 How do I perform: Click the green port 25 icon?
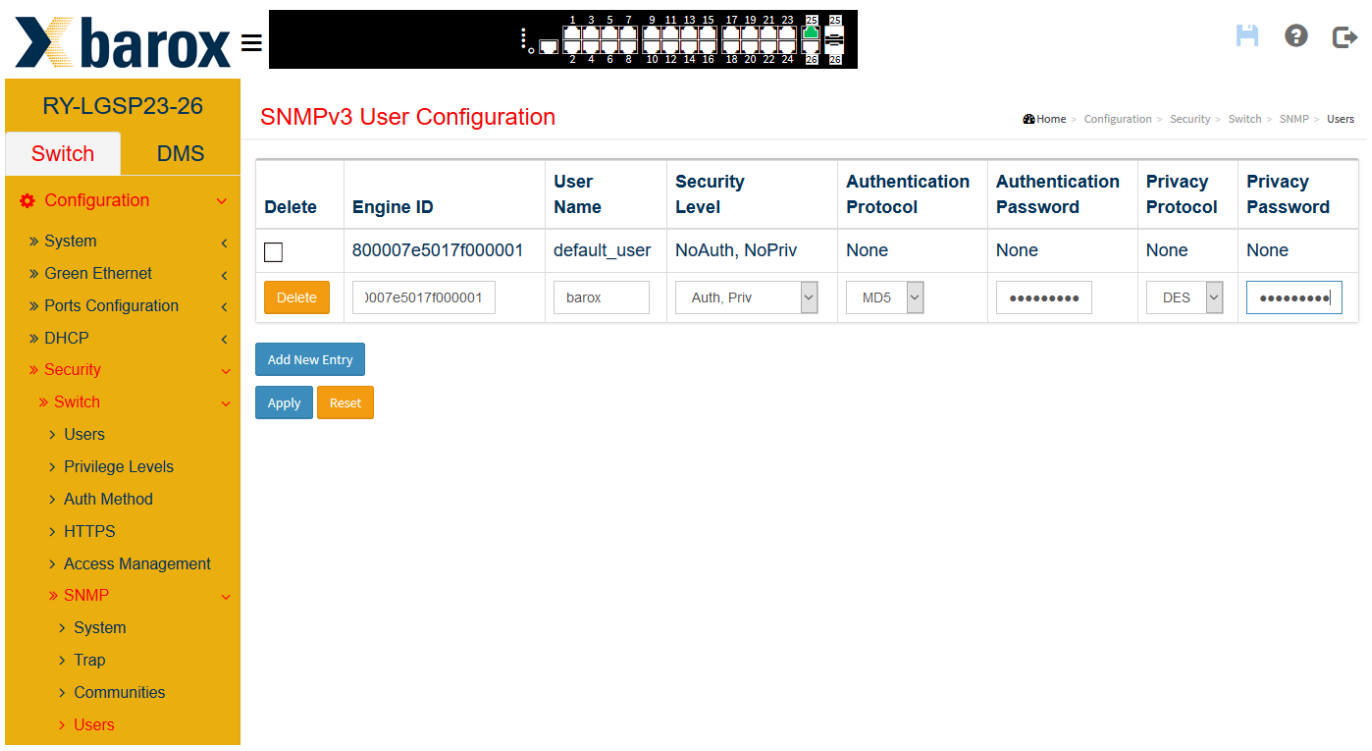pos(810,33)
